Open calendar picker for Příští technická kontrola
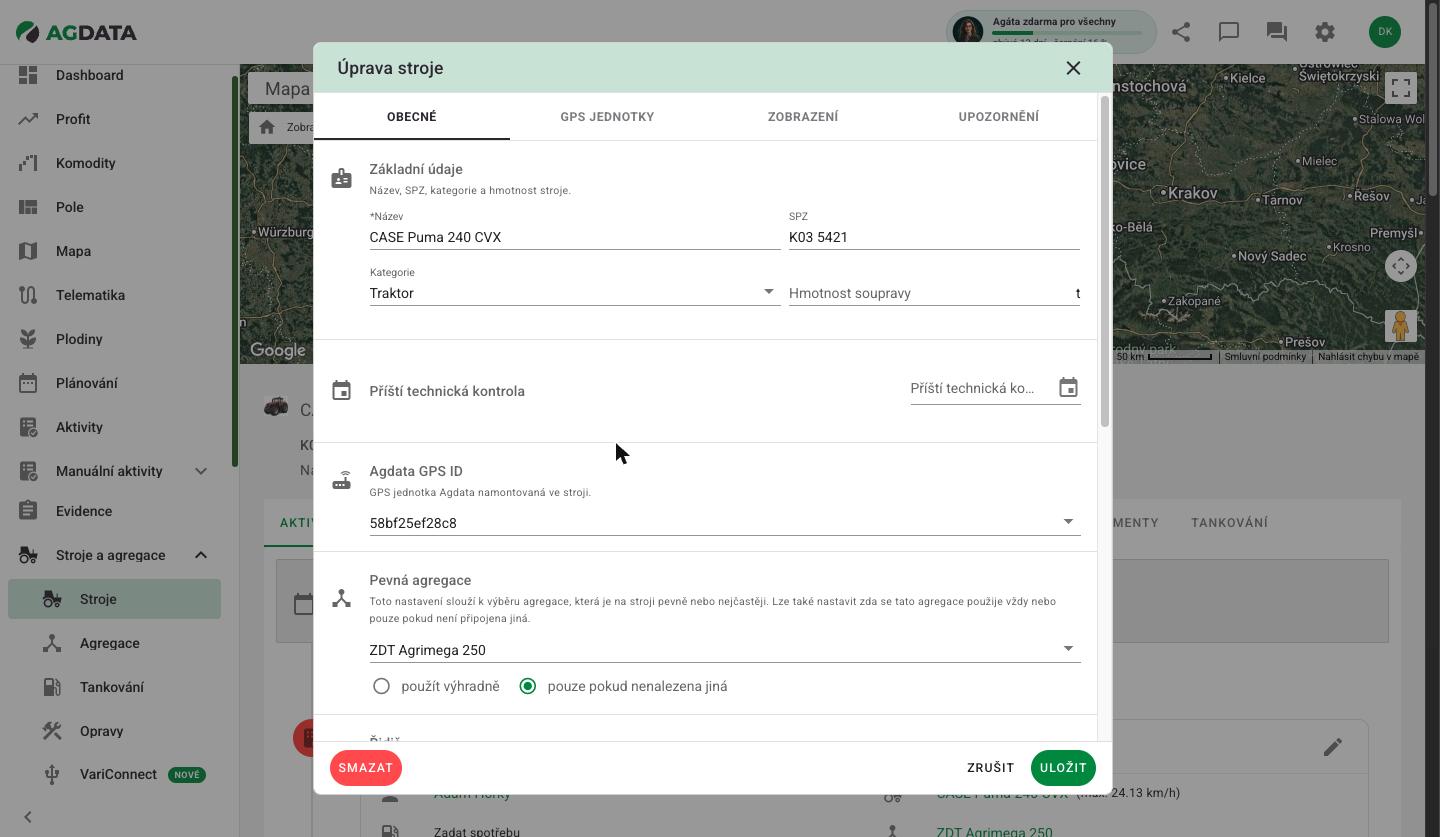1440x837 pixels. pyautogui.click(x=1068, y=388)
